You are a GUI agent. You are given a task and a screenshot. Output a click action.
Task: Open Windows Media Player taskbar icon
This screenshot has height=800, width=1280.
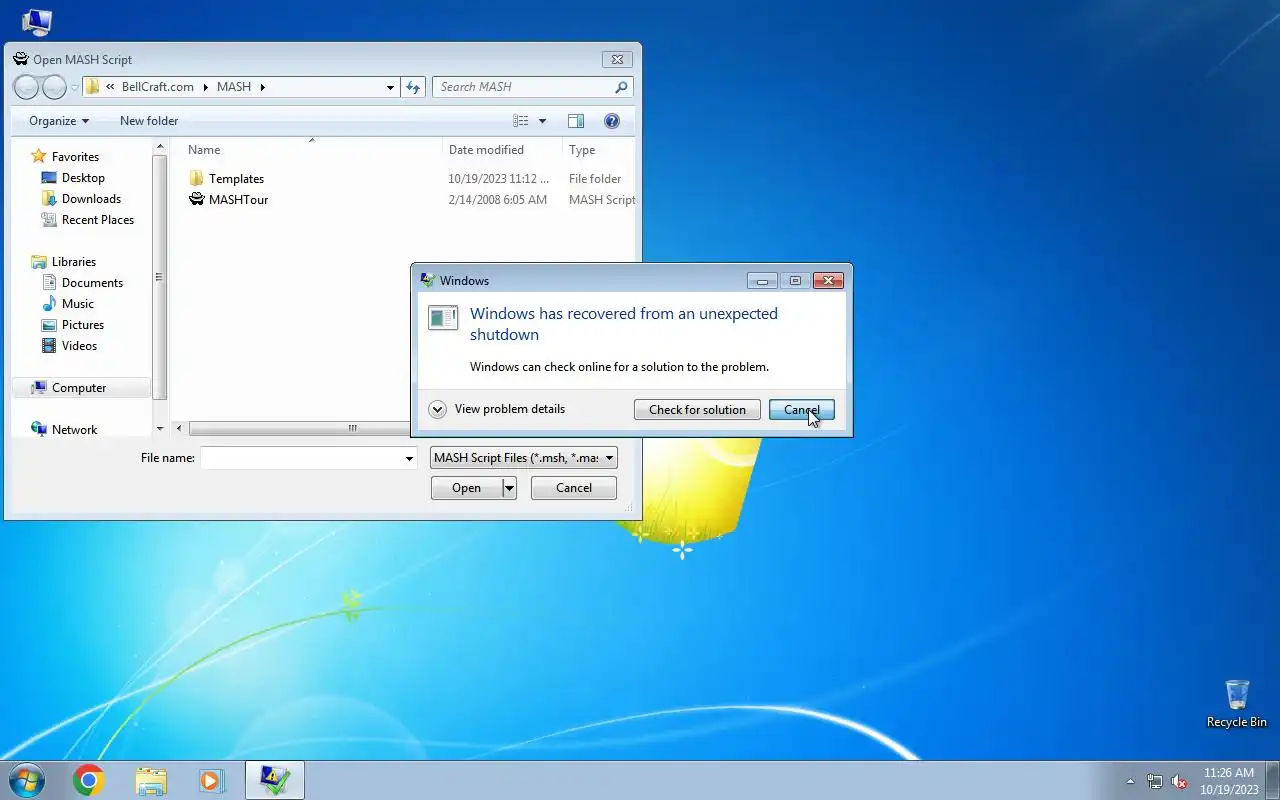[211, 780]
